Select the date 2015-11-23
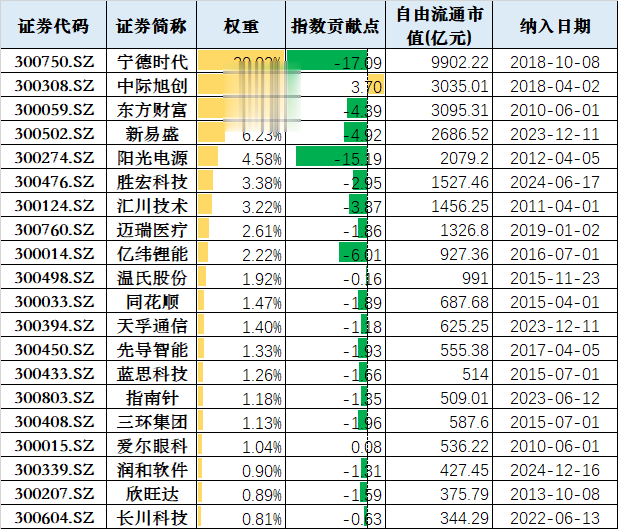 click(x=555, y=278)
